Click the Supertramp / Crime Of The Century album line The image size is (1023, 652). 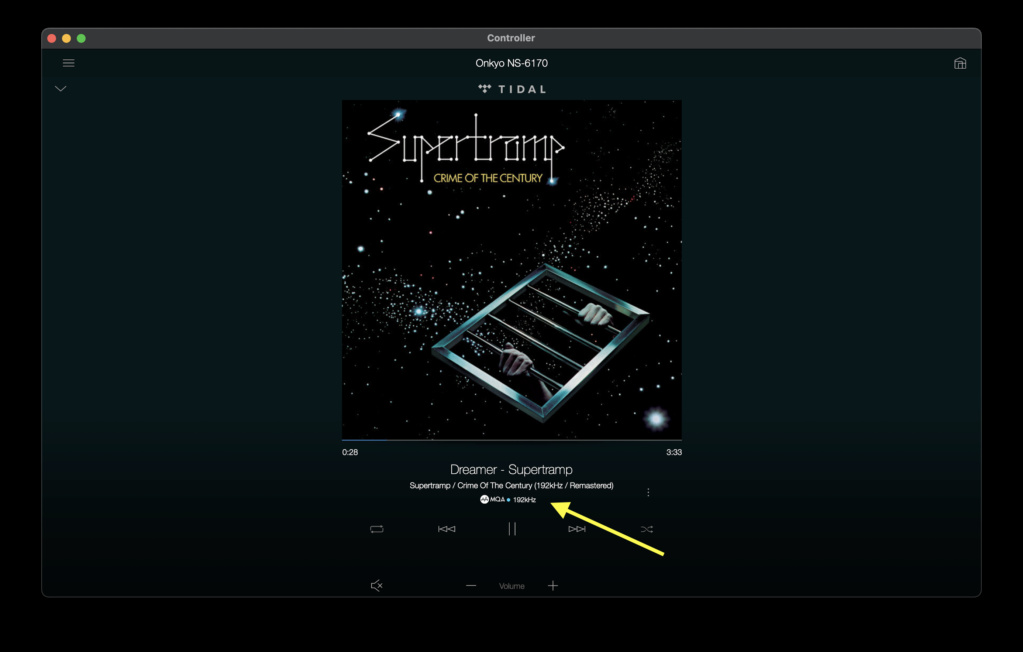512,486
